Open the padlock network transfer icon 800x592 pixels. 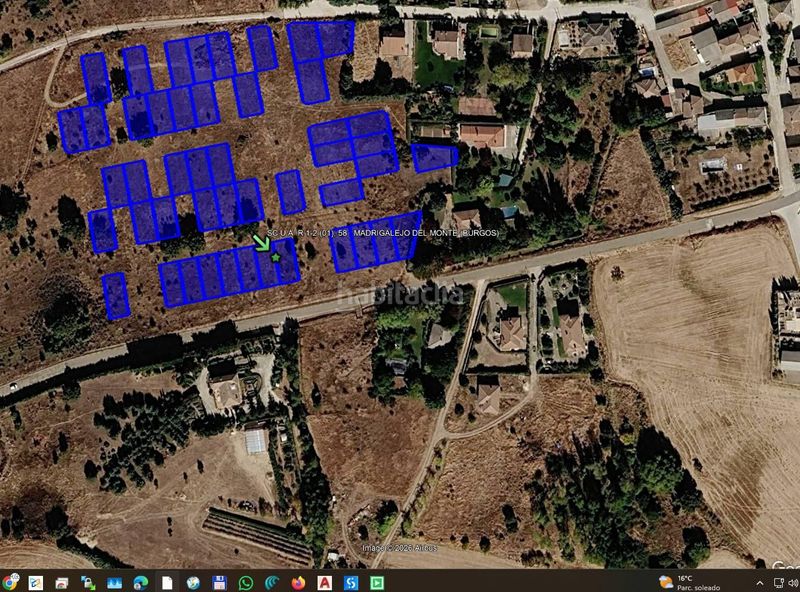click(88, 582)
